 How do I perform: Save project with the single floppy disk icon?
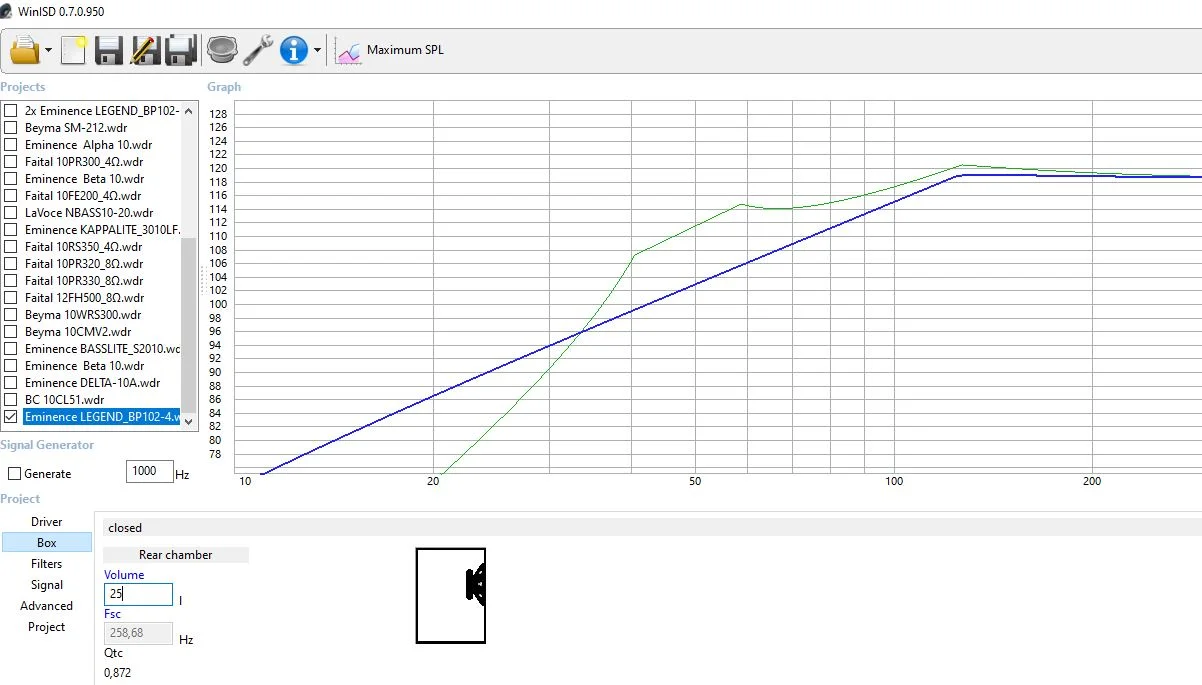(x=109, y=49)
